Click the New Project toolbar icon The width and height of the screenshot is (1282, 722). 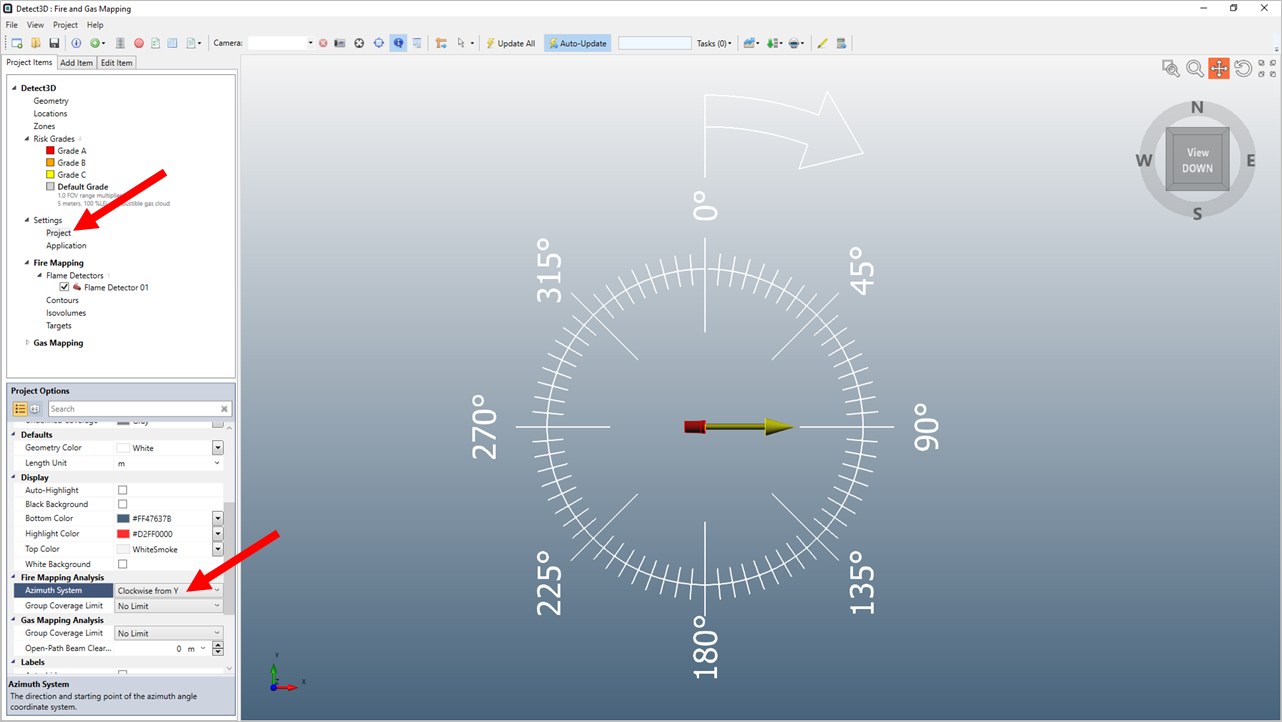tap(17, 43)
